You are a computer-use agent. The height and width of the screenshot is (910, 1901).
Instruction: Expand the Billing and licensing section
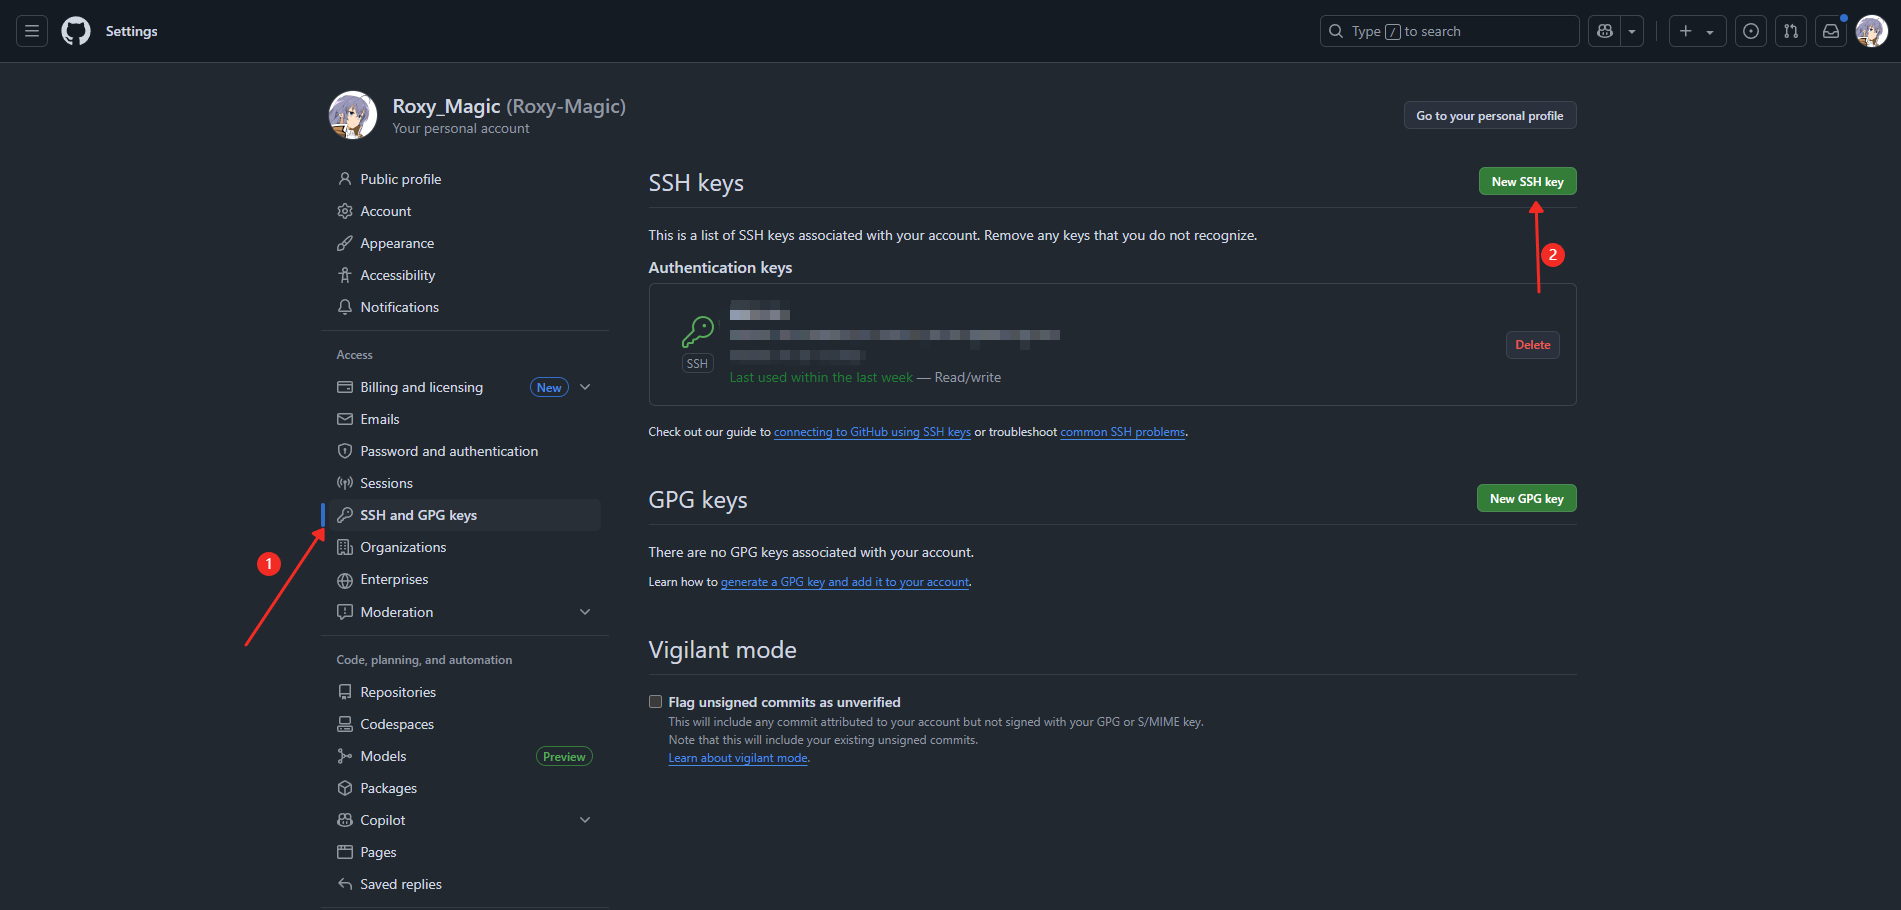pos(585,387)
